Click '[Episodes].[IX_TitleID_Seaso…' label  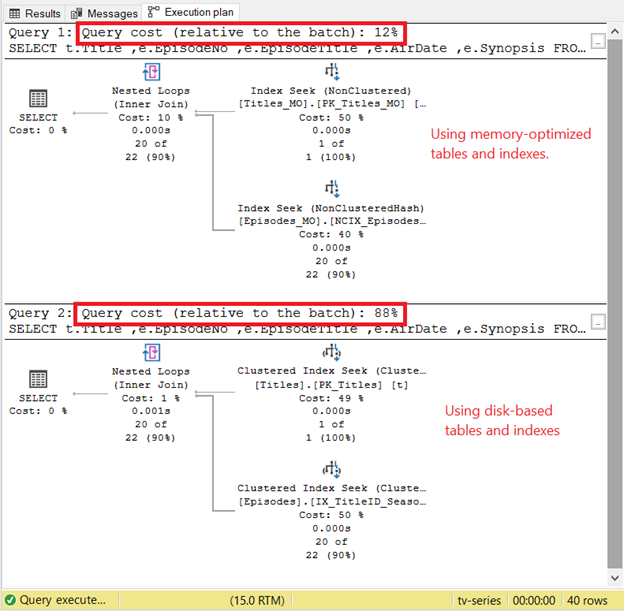click(332, 502)
